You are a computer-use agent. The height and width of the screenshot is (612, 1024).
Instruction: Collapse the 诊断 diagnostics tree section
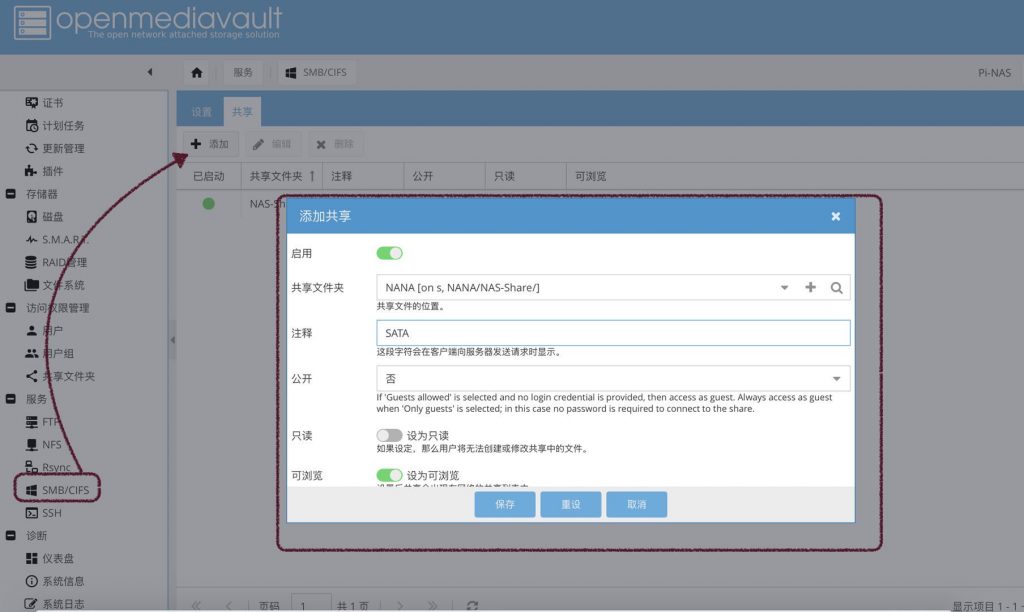(10, 536)
